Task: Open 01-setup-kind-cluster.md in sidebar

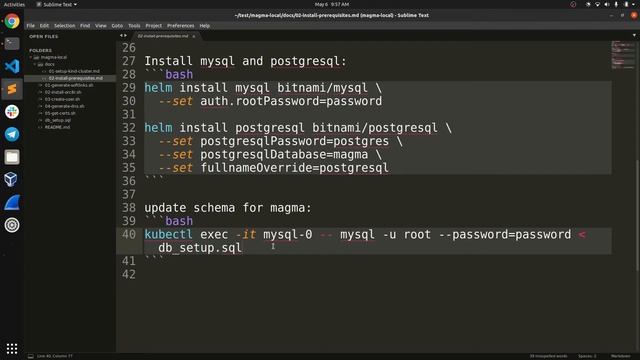Action: point(74,71)
